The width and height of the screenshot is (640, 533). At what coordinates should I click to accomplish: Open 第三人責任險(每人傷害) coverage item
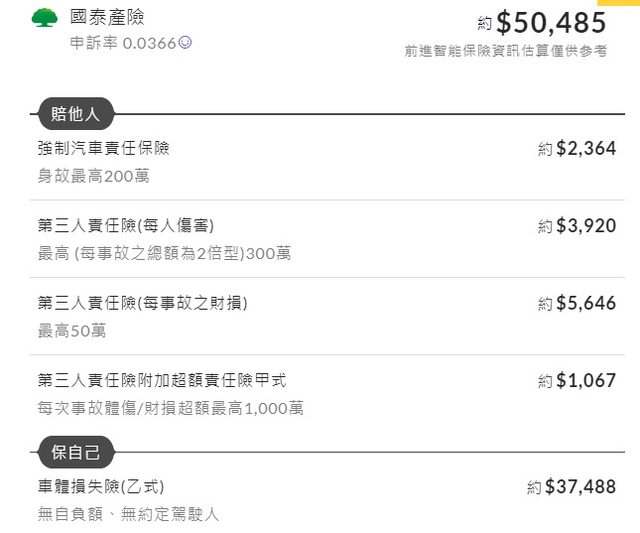[x=126, y=225]
